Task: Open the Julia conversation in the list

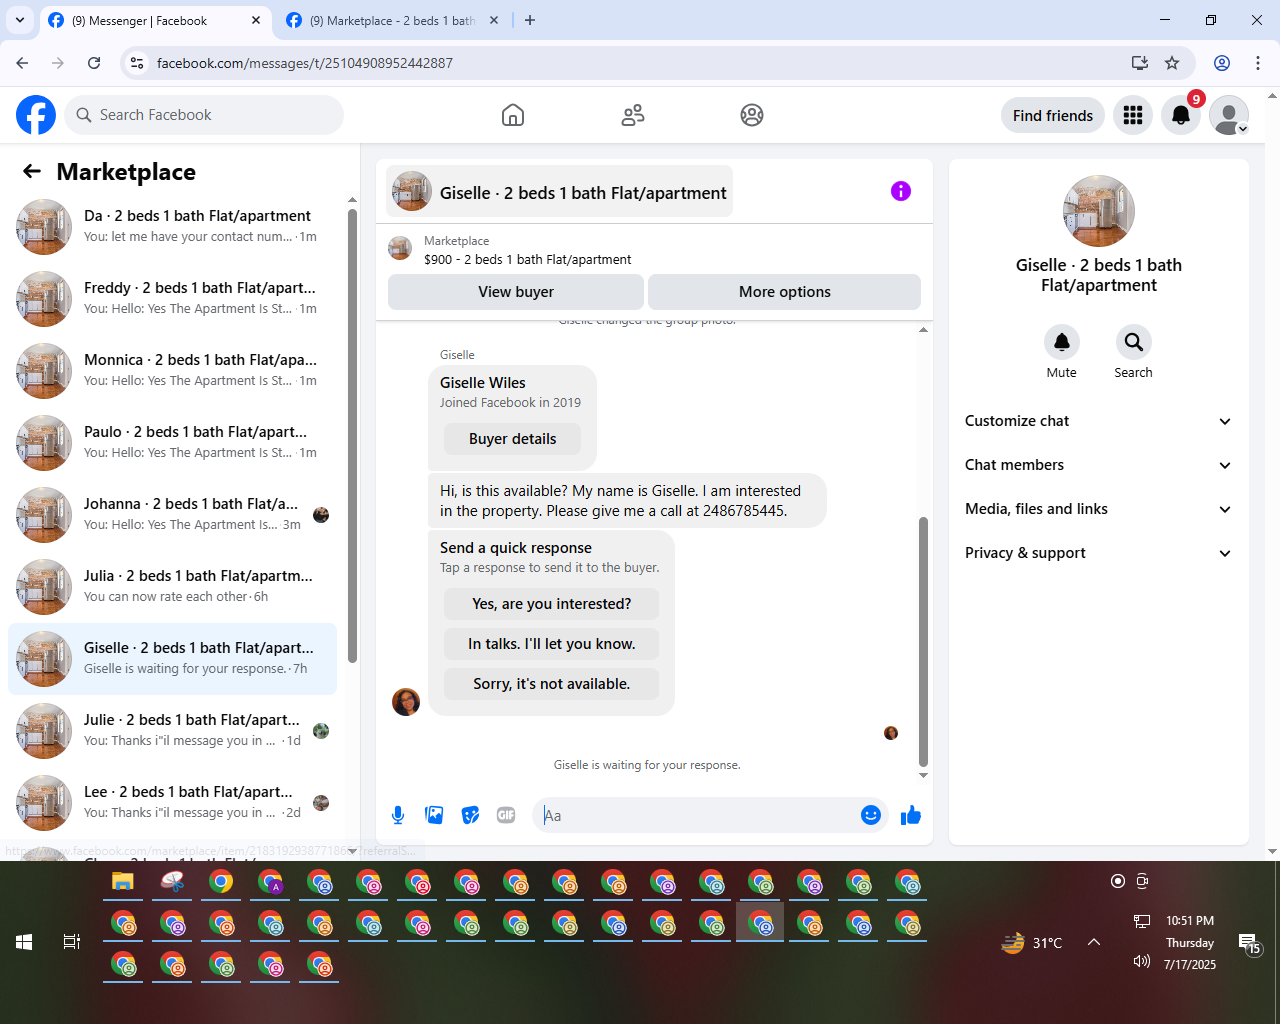Action: click(172, 587)
